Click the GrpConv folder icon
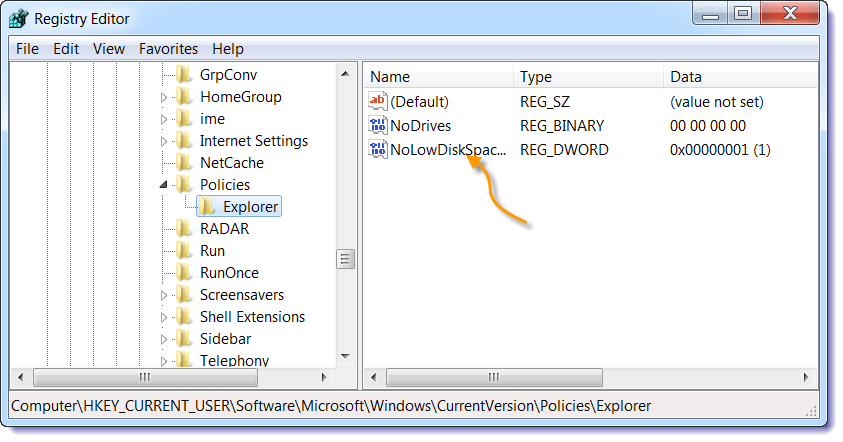 point(184,75)
